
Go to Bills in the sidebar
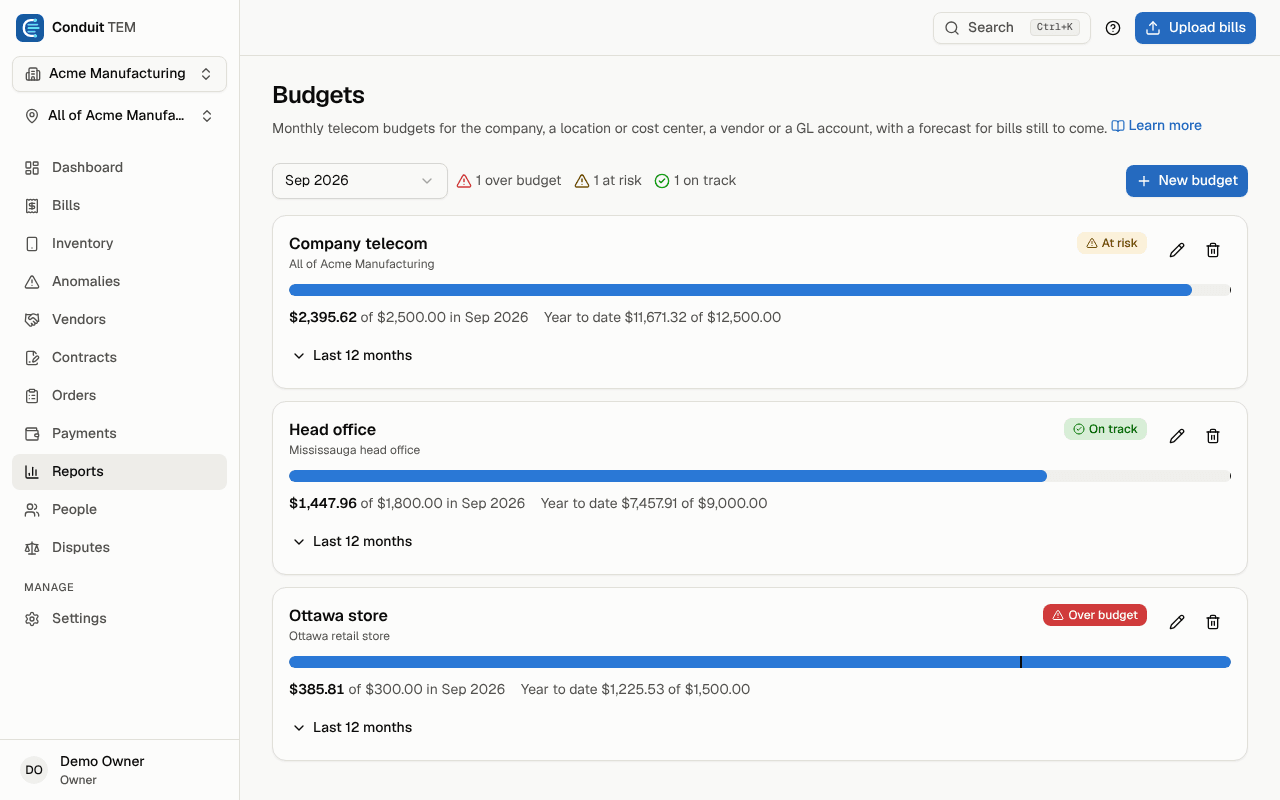pyautogui.click(x=119, y=206)
